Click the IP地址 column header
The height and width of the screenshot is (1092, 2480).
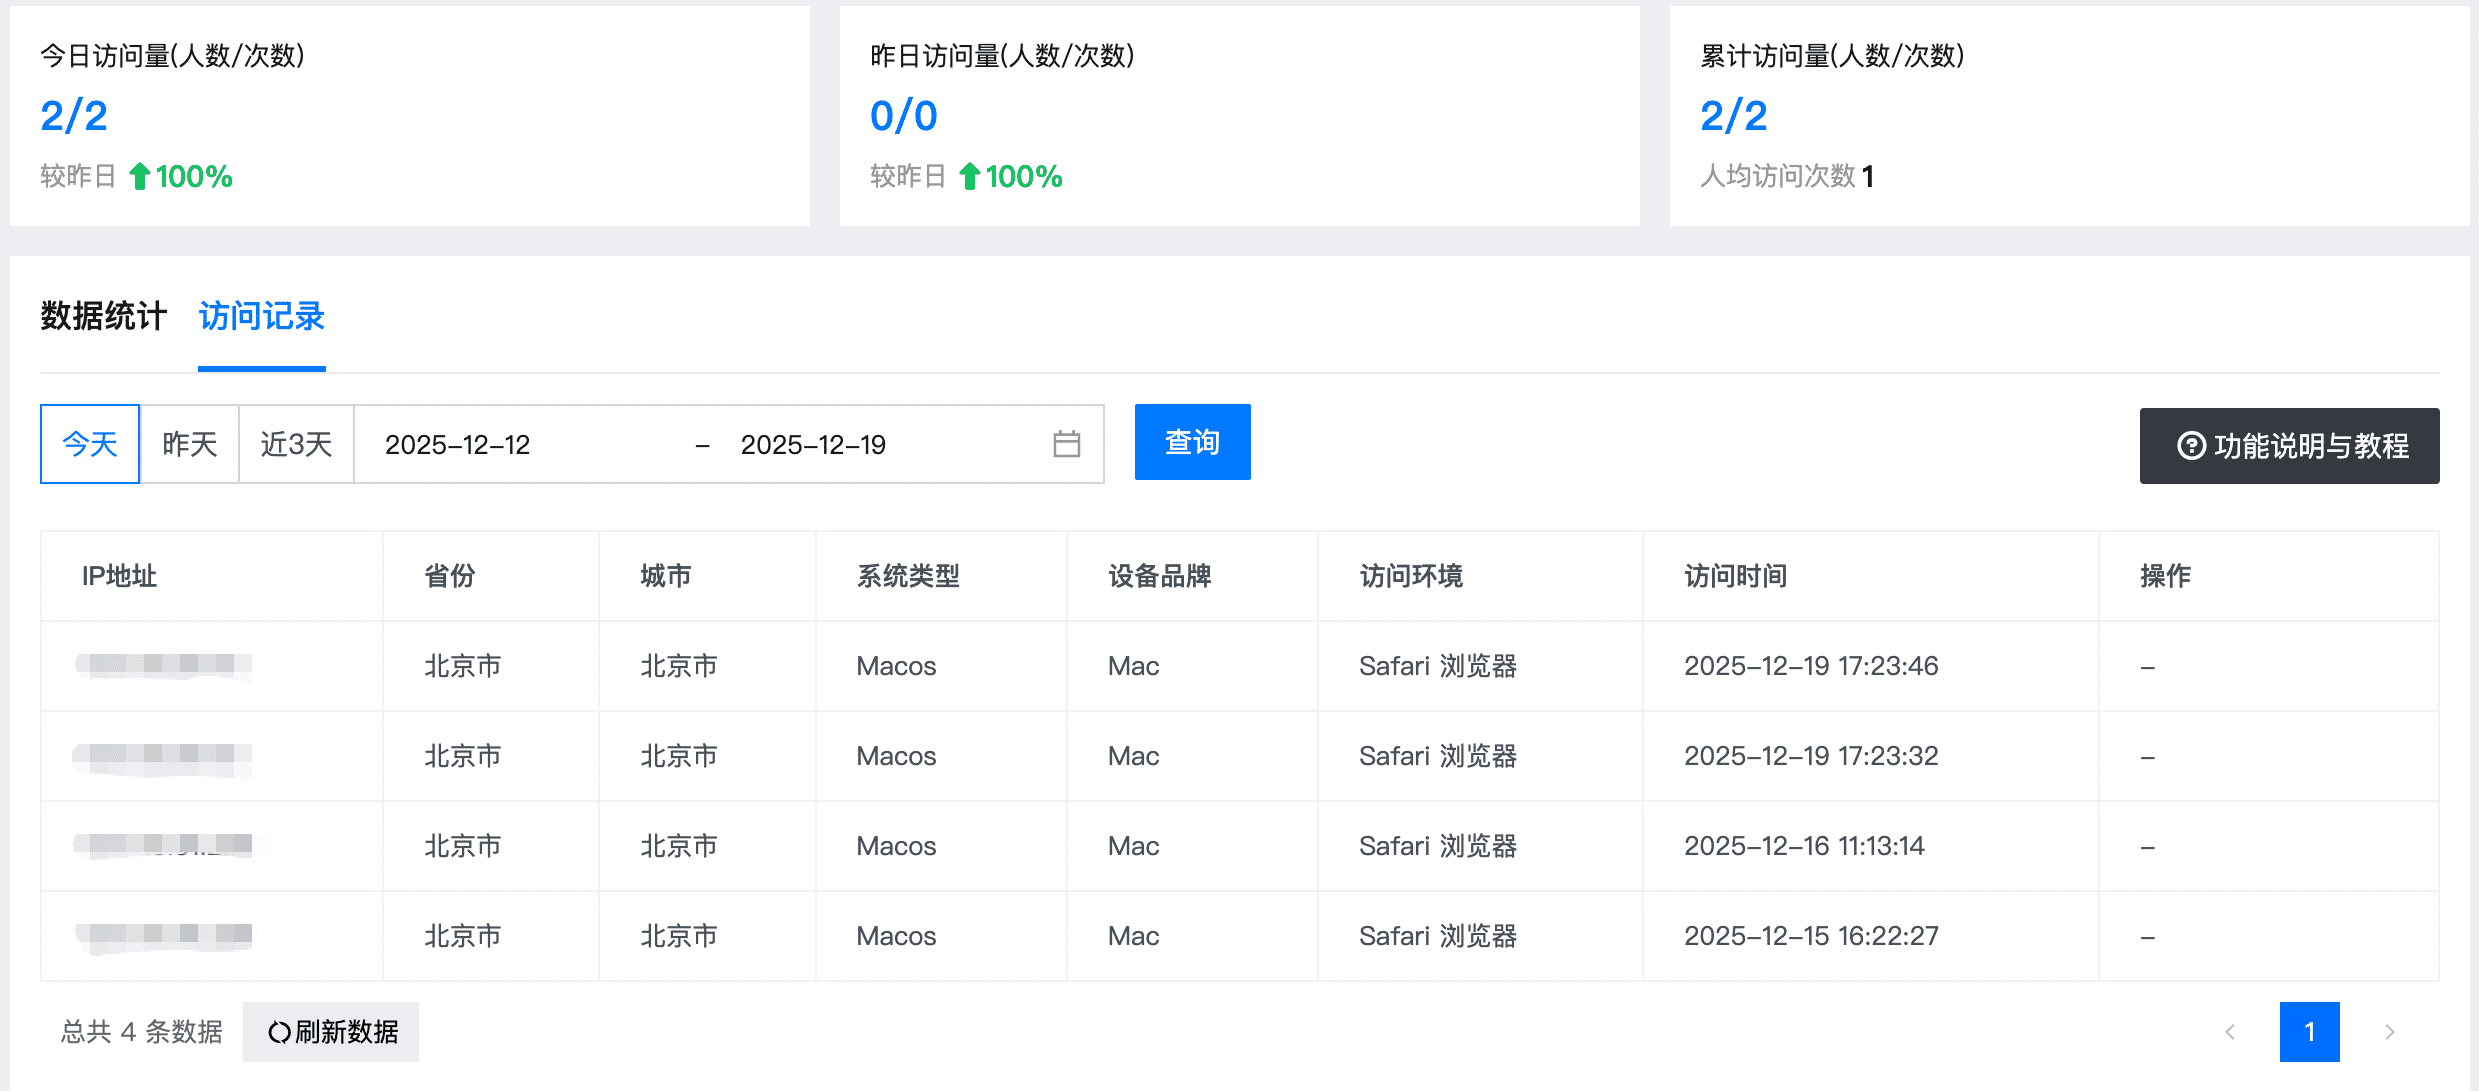[119, 576]
